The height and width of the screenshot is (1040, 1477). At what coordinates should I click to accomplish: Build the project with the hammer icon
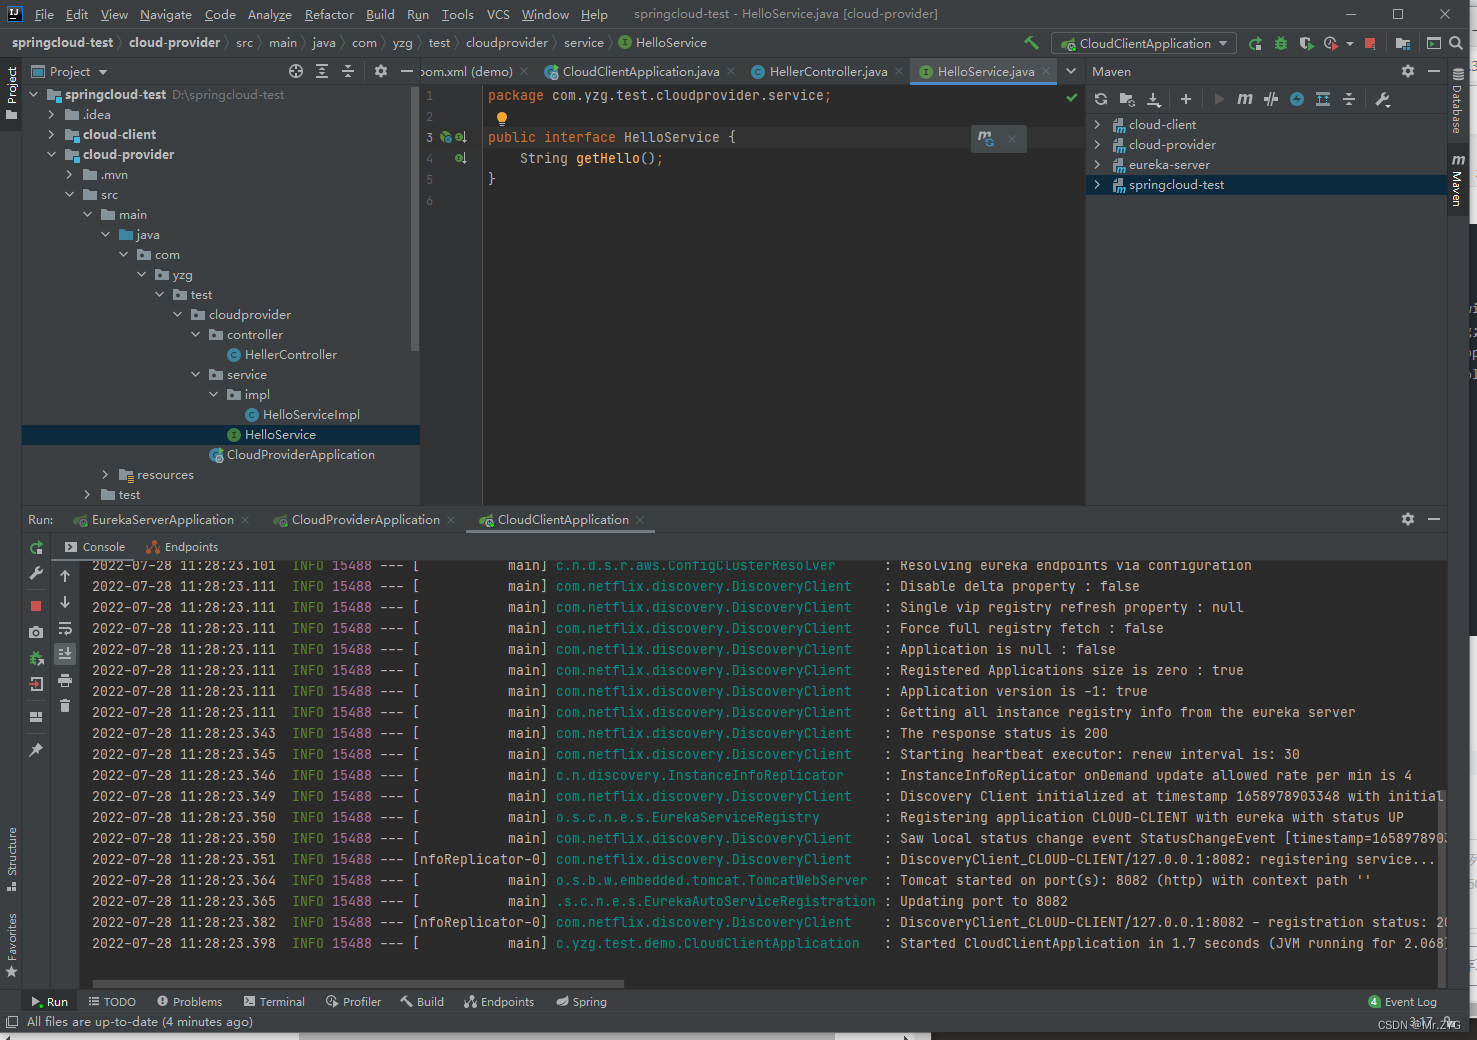pyautogui.click(x=1031, y=43)
